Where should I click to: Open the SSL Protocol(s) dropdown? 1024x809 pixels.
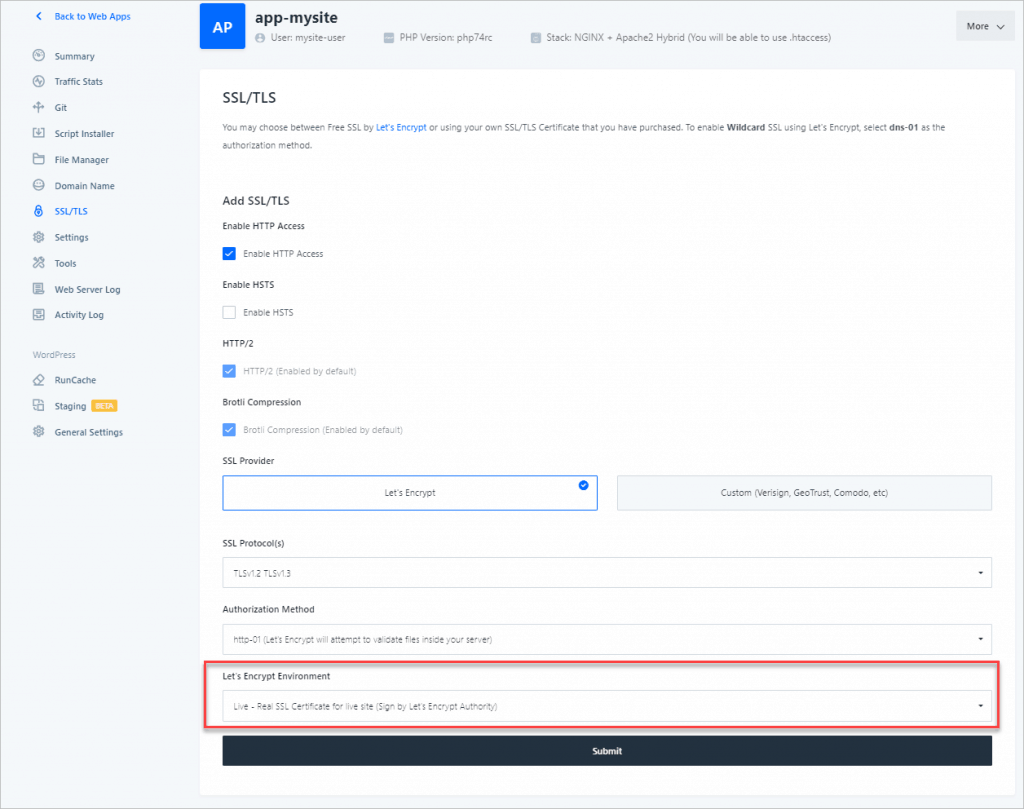pyautogui.click(x=607, y=572)
